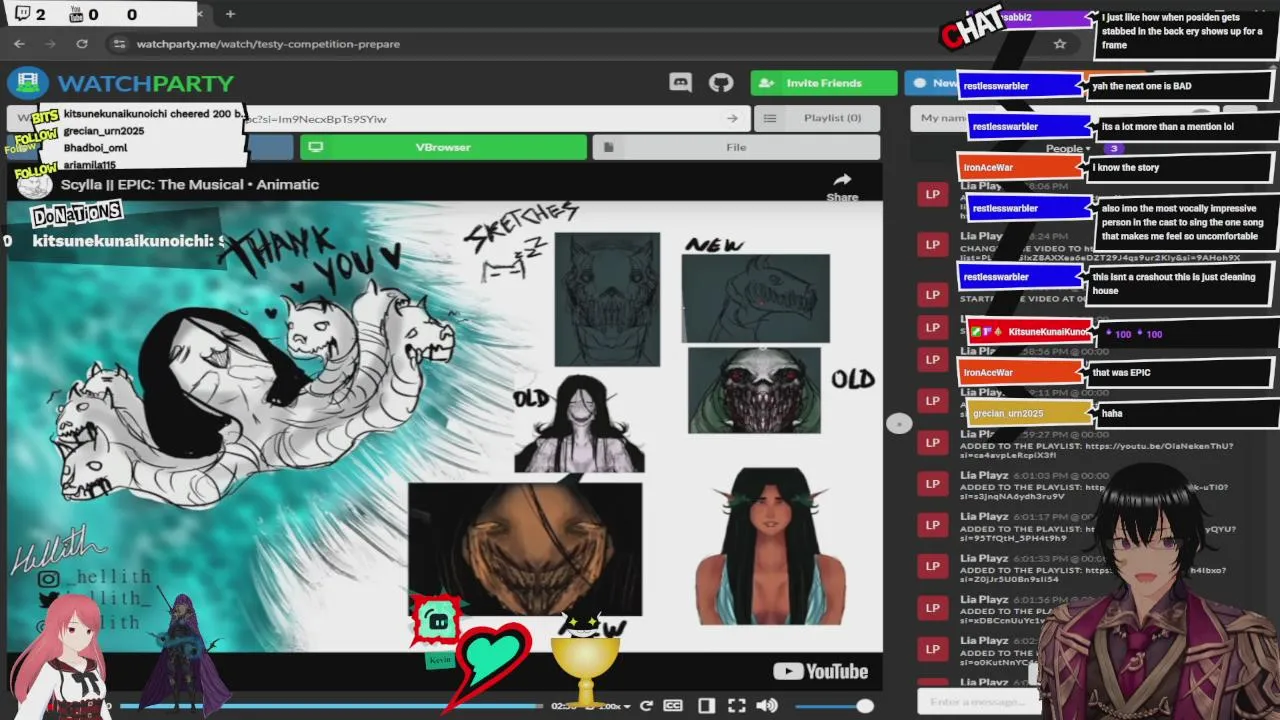Expand the People list dropdown
Screen dimensions: 1280x720
click(1066, 149)
